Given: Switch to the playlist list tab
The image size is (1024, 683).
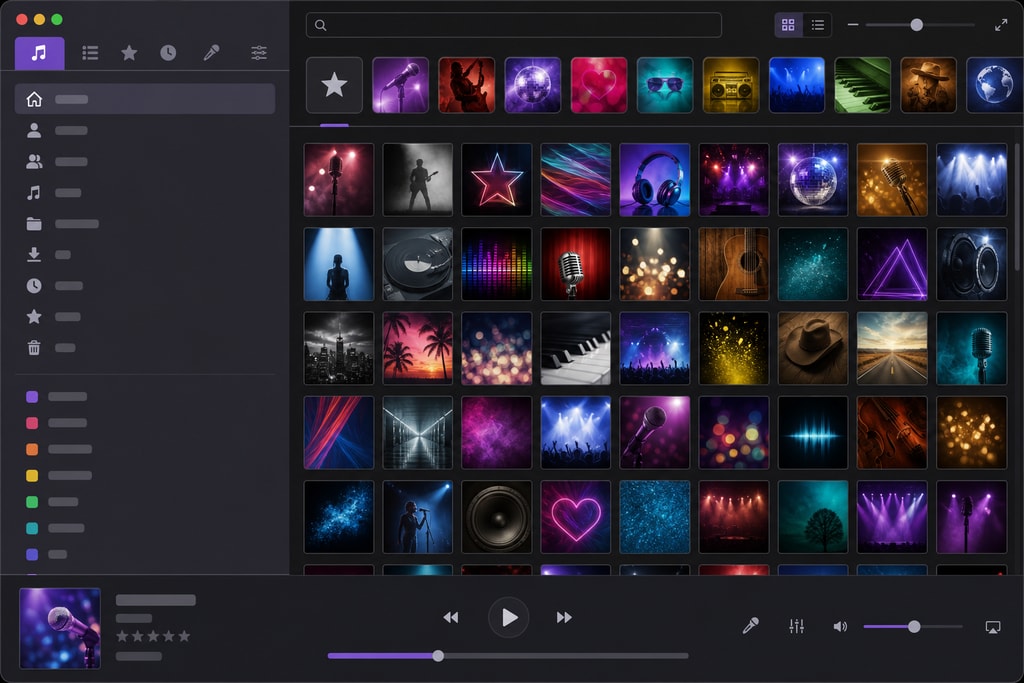Looking at the screenshot, I should (90, 53).
